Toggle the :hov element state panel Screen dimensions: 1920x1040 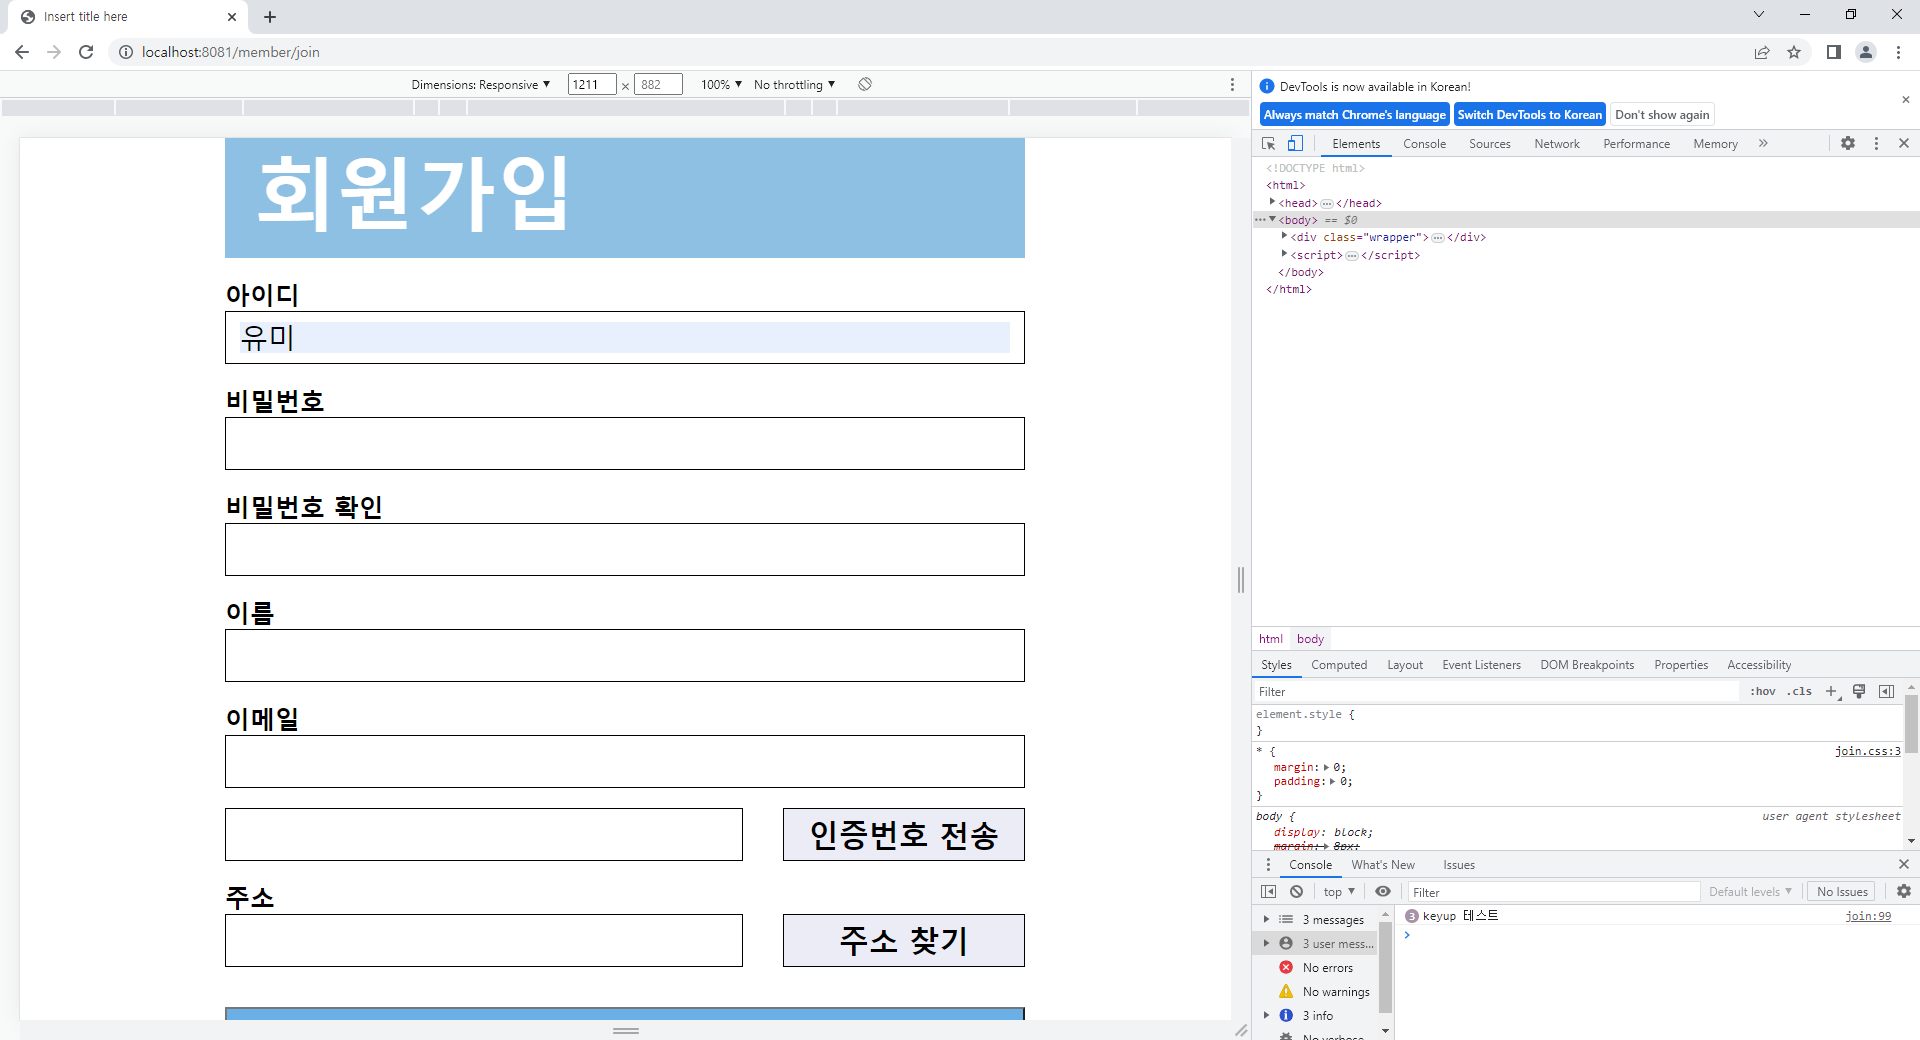1763,692
